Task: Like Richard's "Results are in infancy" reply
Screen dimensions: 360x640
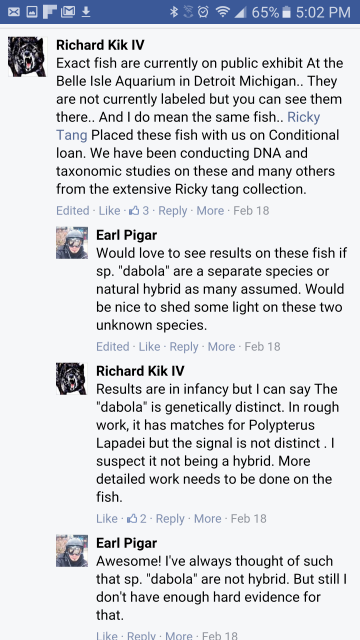Action: [x=107, y=518]
